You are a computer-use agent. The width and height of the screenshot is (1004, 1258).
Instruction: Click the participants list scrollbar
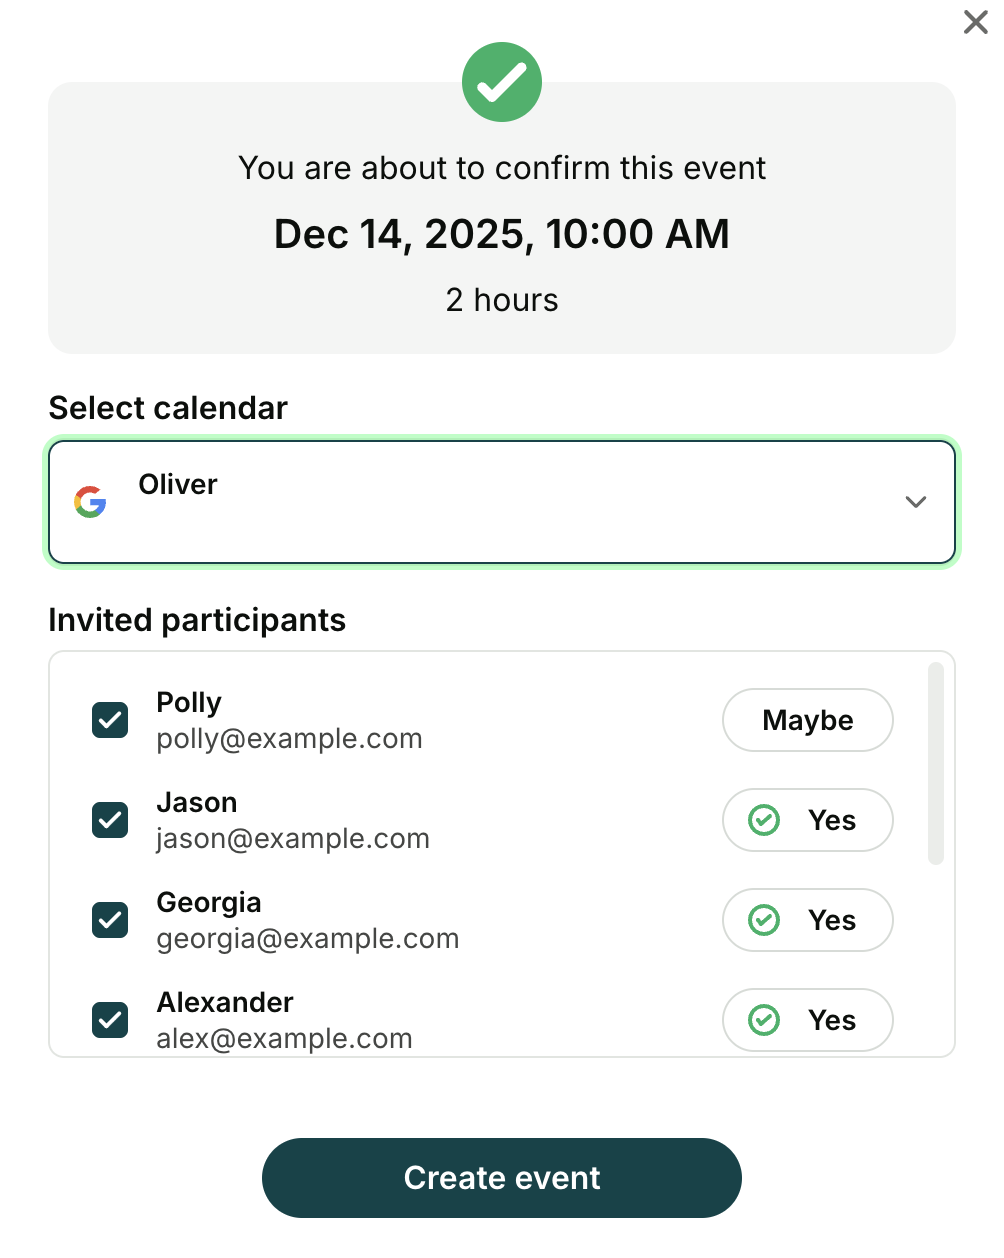click(936, 763)
